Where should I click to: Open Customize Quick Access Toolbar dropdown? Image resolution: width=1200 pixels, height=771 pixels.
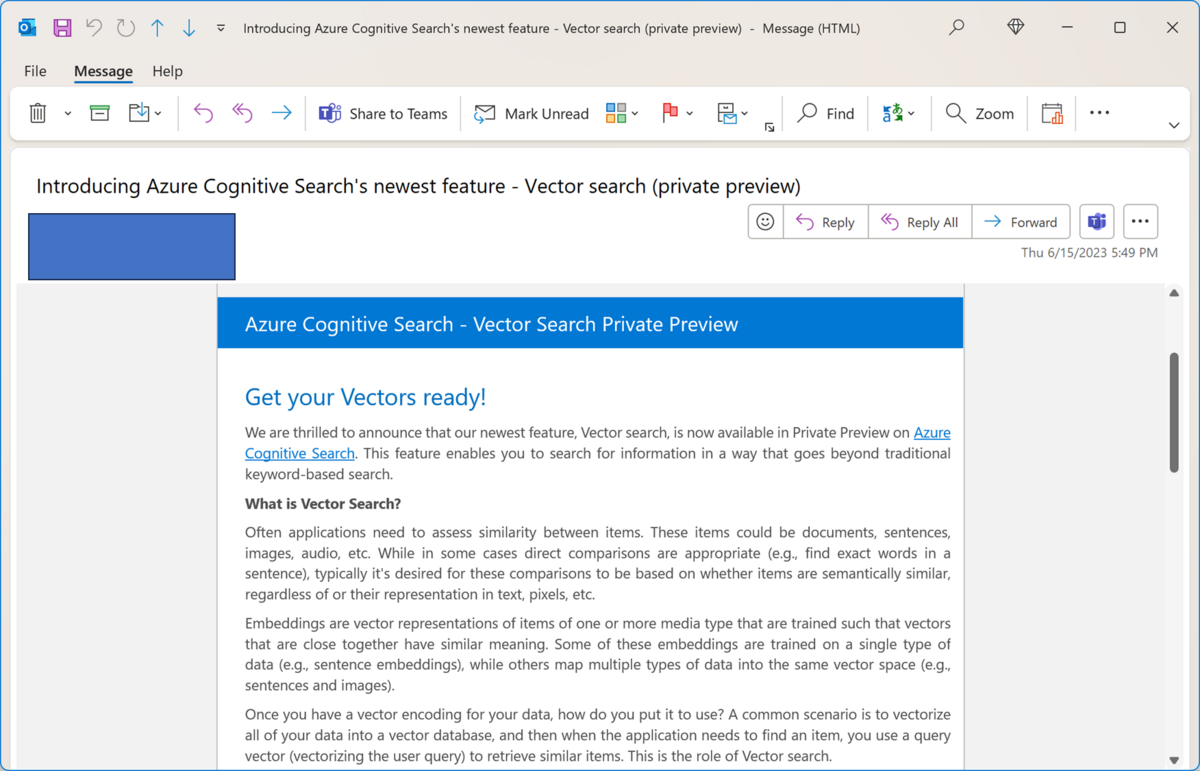pos(221,29)
